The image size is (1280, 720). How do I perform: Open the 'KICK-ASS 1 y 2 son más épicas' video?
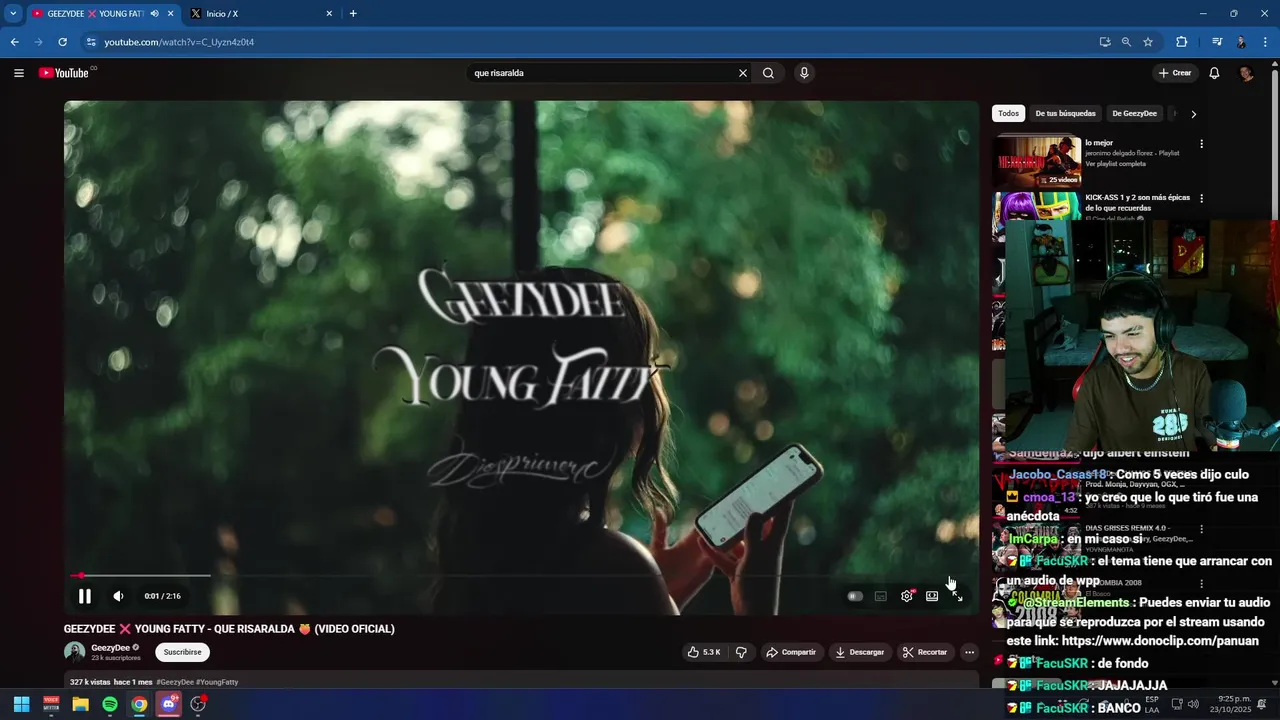click(1138, 203)
